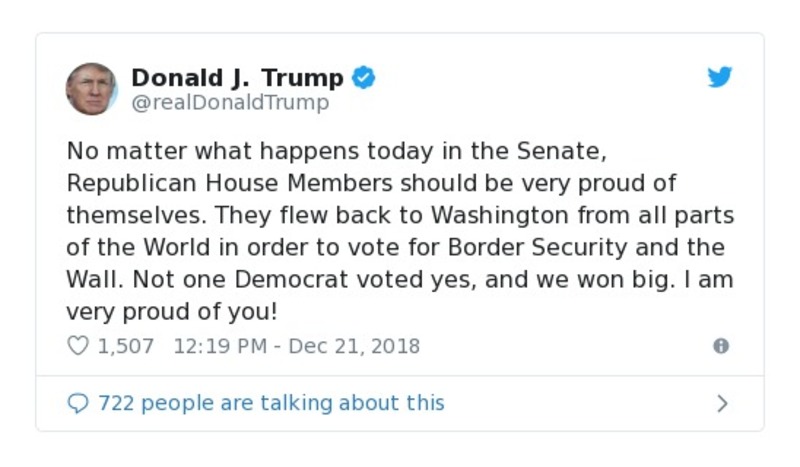
Task: Click the Twitter bird logo
Action: tap(720, 78)
